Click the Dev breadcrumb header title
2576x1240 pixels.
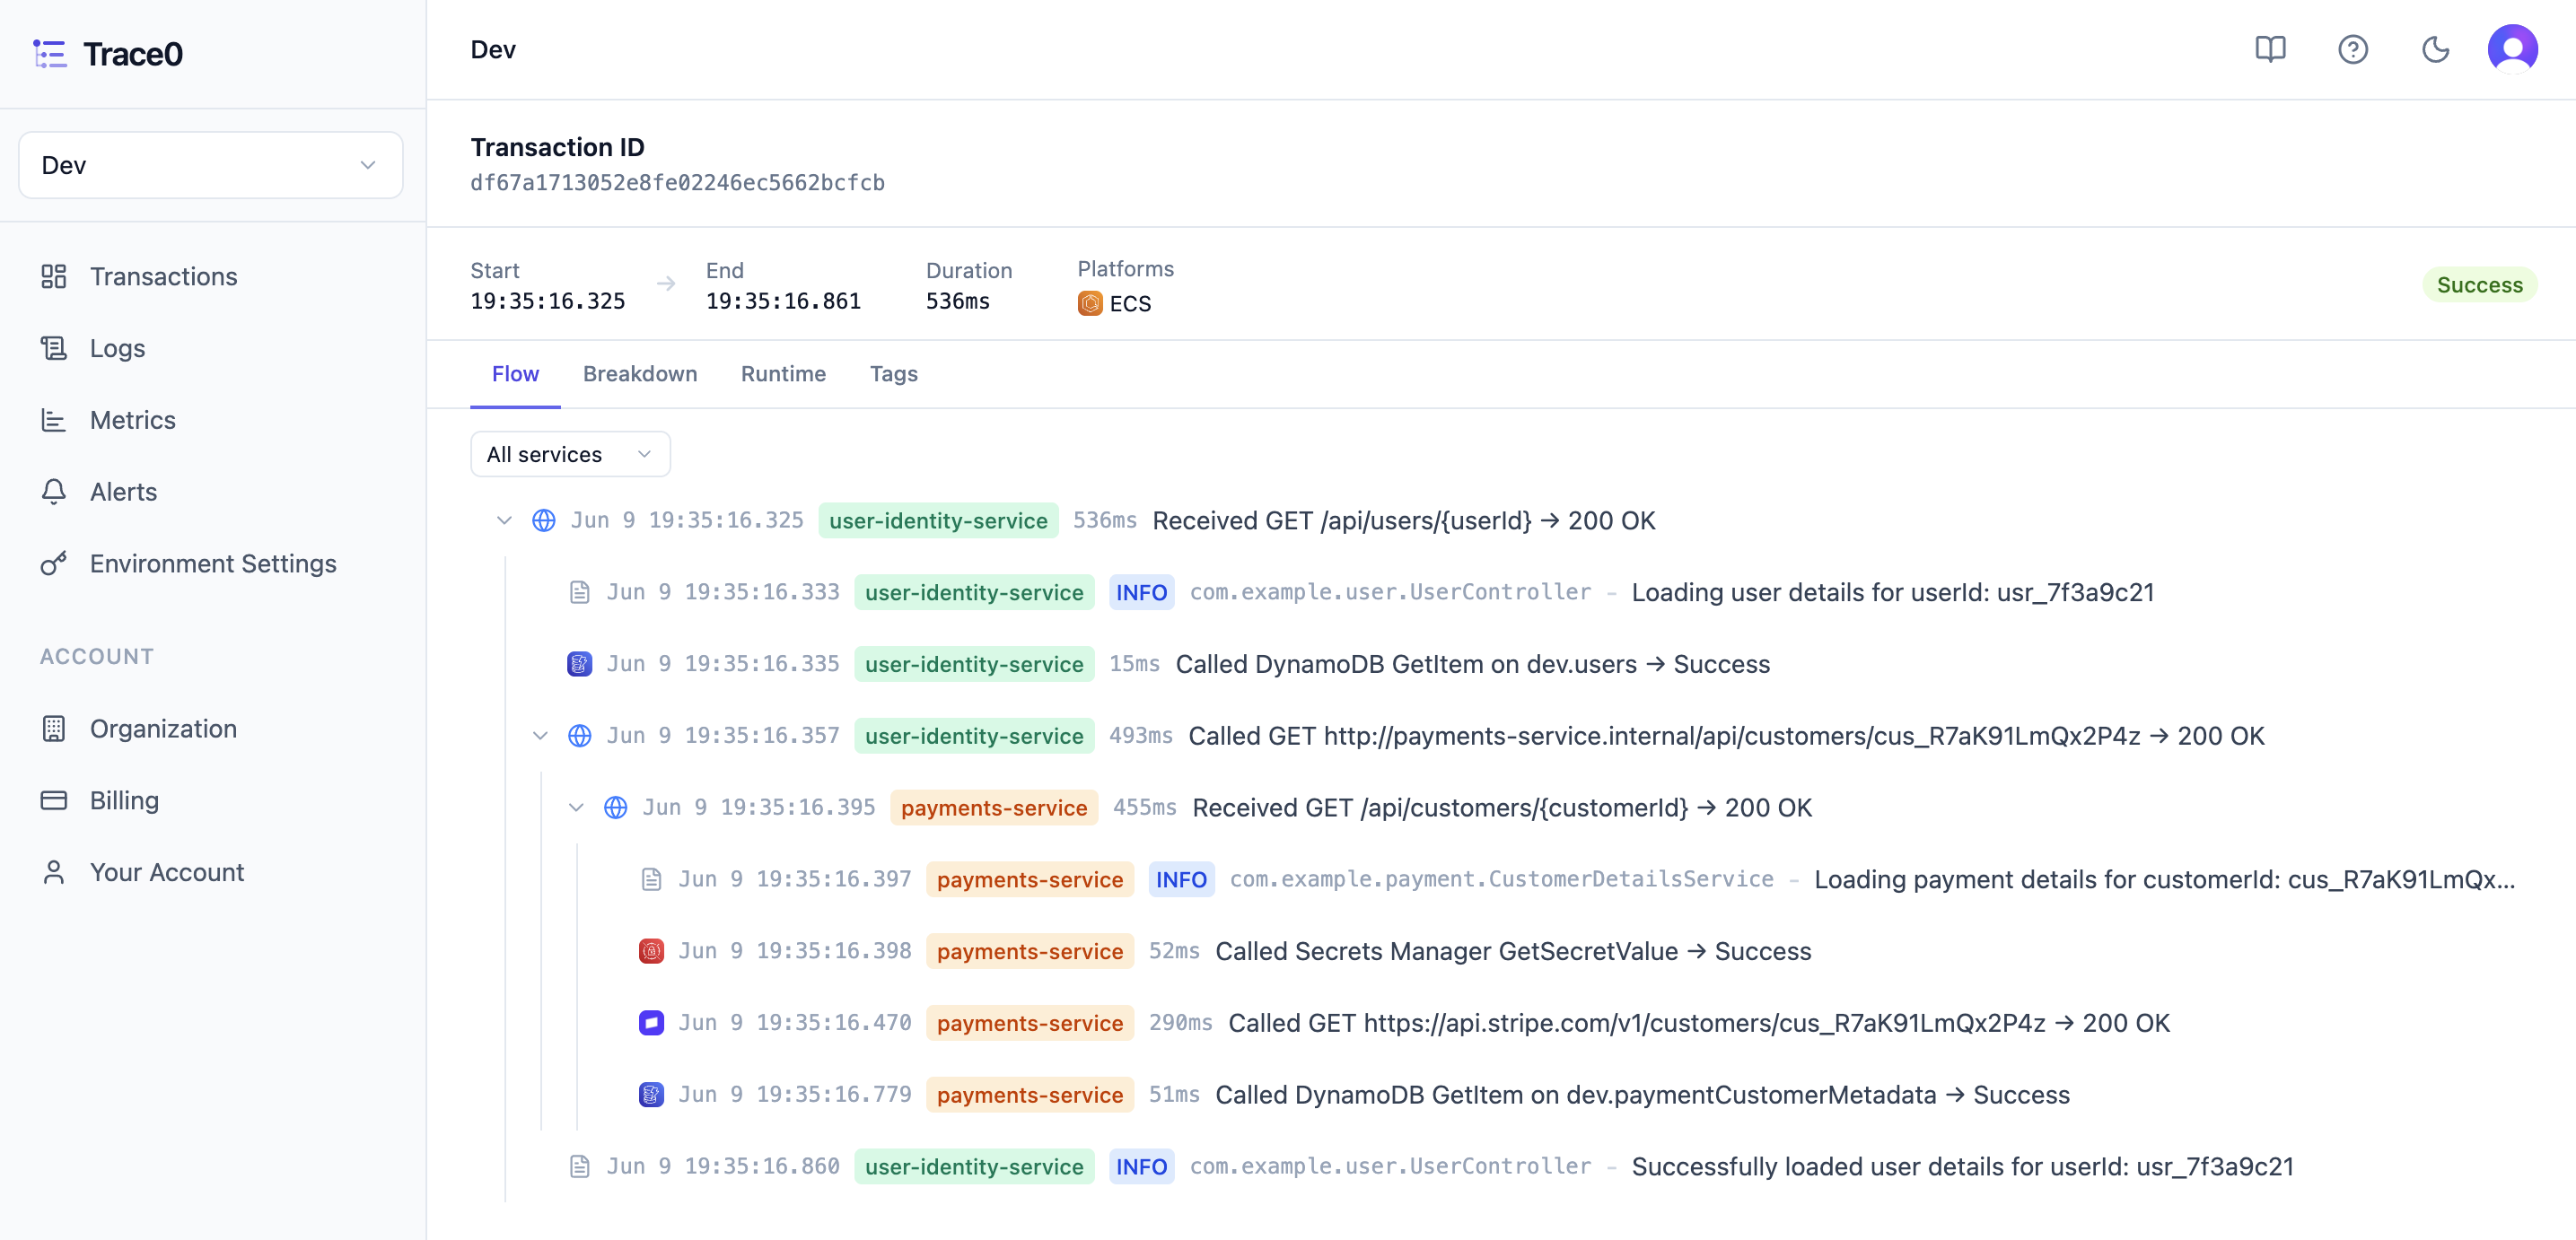click(493, 50)
